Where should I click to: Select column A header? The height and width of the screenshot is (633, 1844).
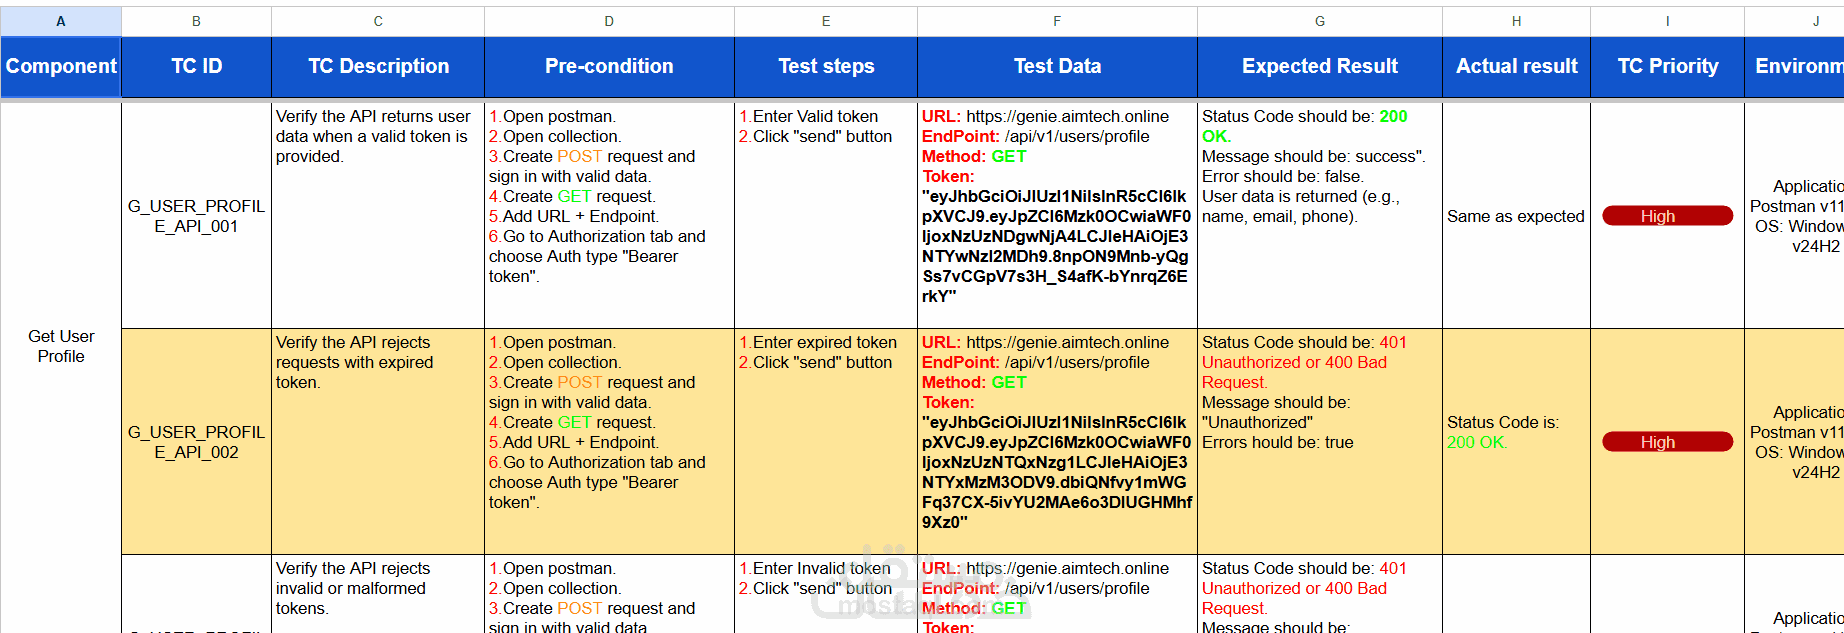[x=61, y=21]
